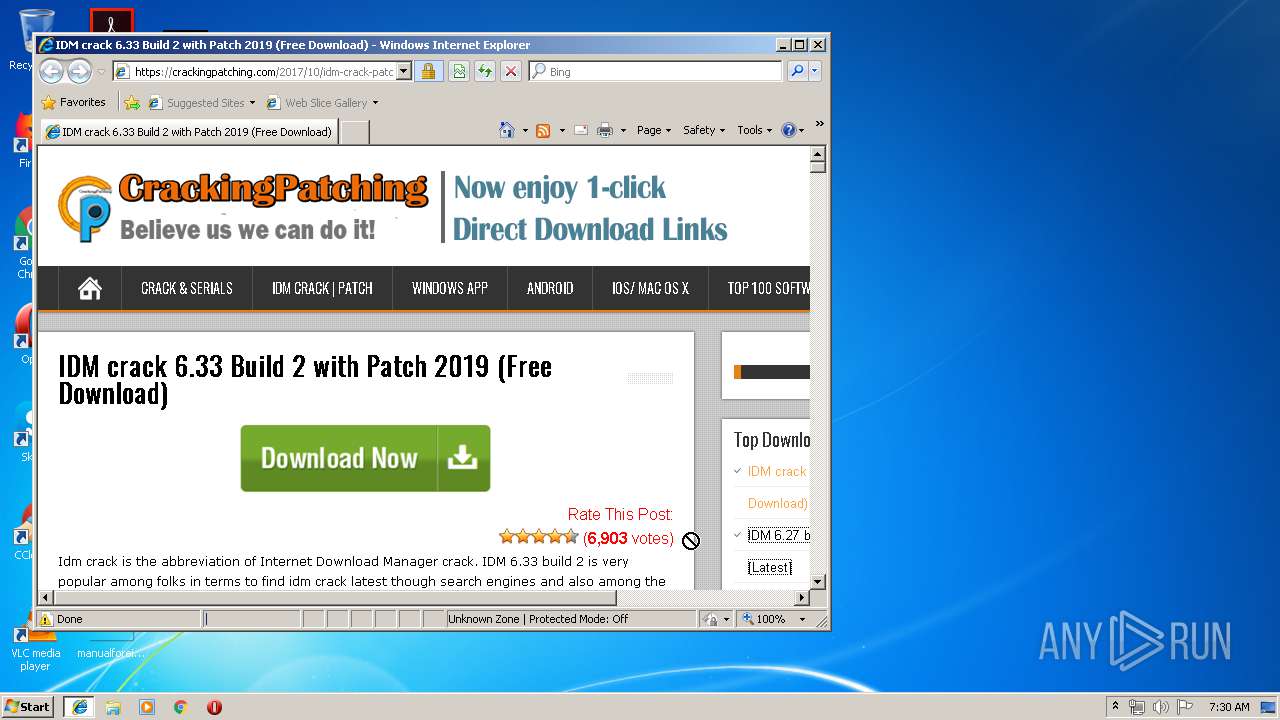
Task: Click the Home page icon in the command bar
Action: tap(507, 130)
